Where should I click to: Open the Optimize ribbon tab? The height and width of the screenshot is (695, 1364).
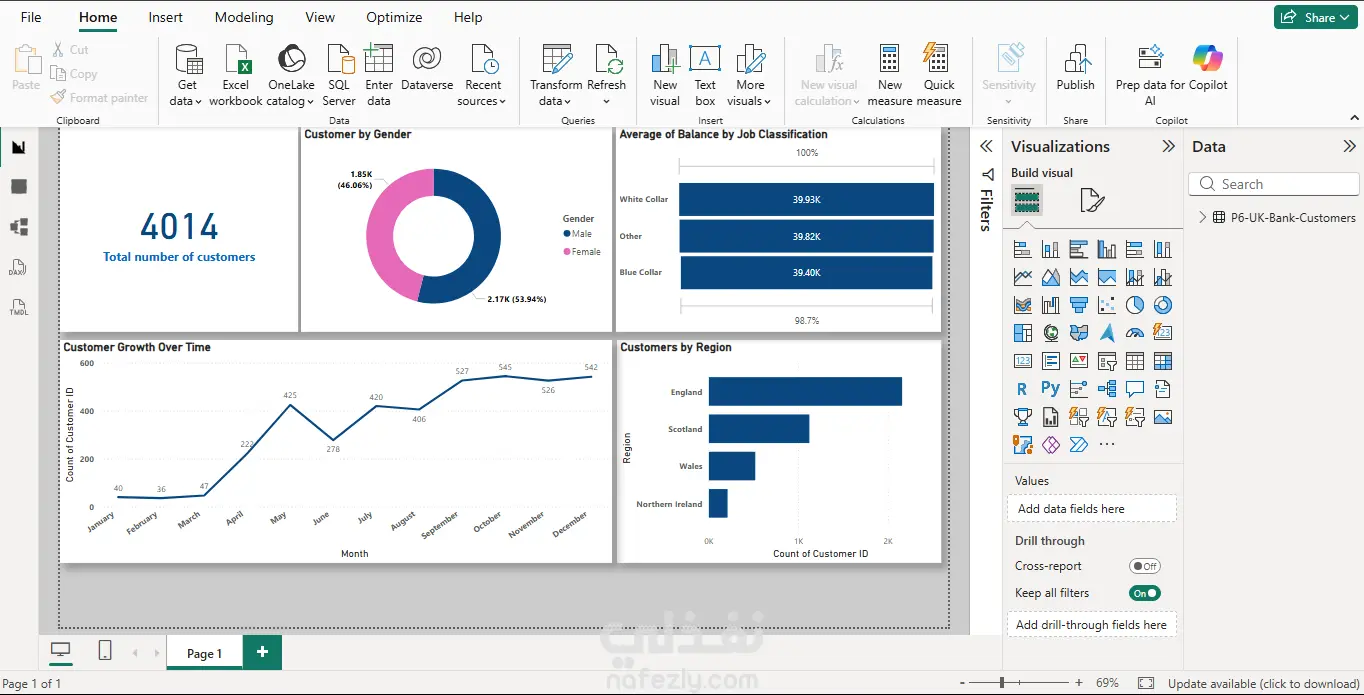point(394,17)
